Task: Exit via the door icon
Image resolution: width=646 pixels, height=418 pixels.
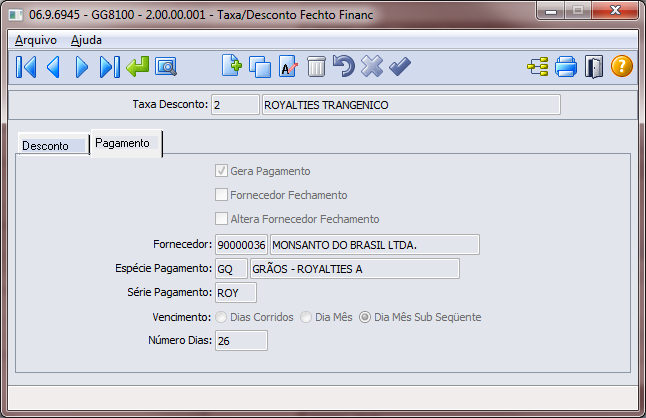Action: (594, 67)
